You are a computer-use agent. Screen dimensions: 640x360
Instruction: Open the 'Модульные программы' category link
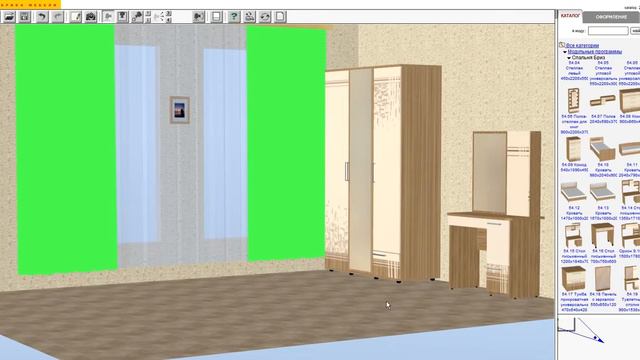point(595,52)
